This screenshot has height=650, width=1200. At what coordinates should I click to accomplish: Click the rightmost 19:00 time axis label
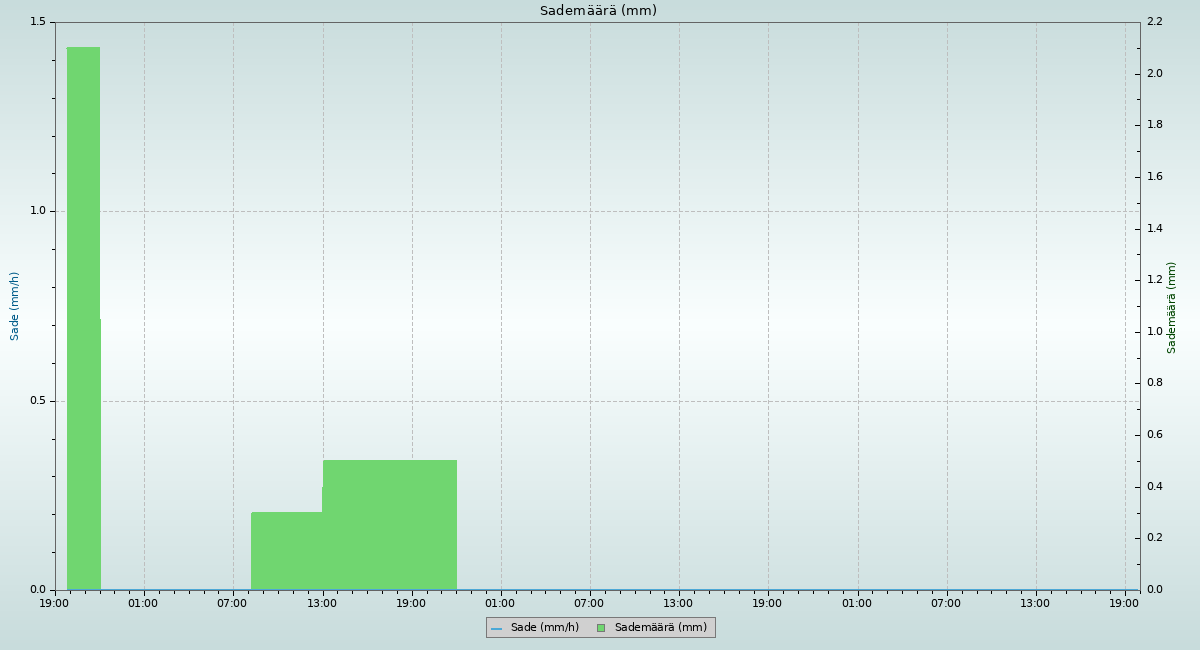click(1124, 603)
